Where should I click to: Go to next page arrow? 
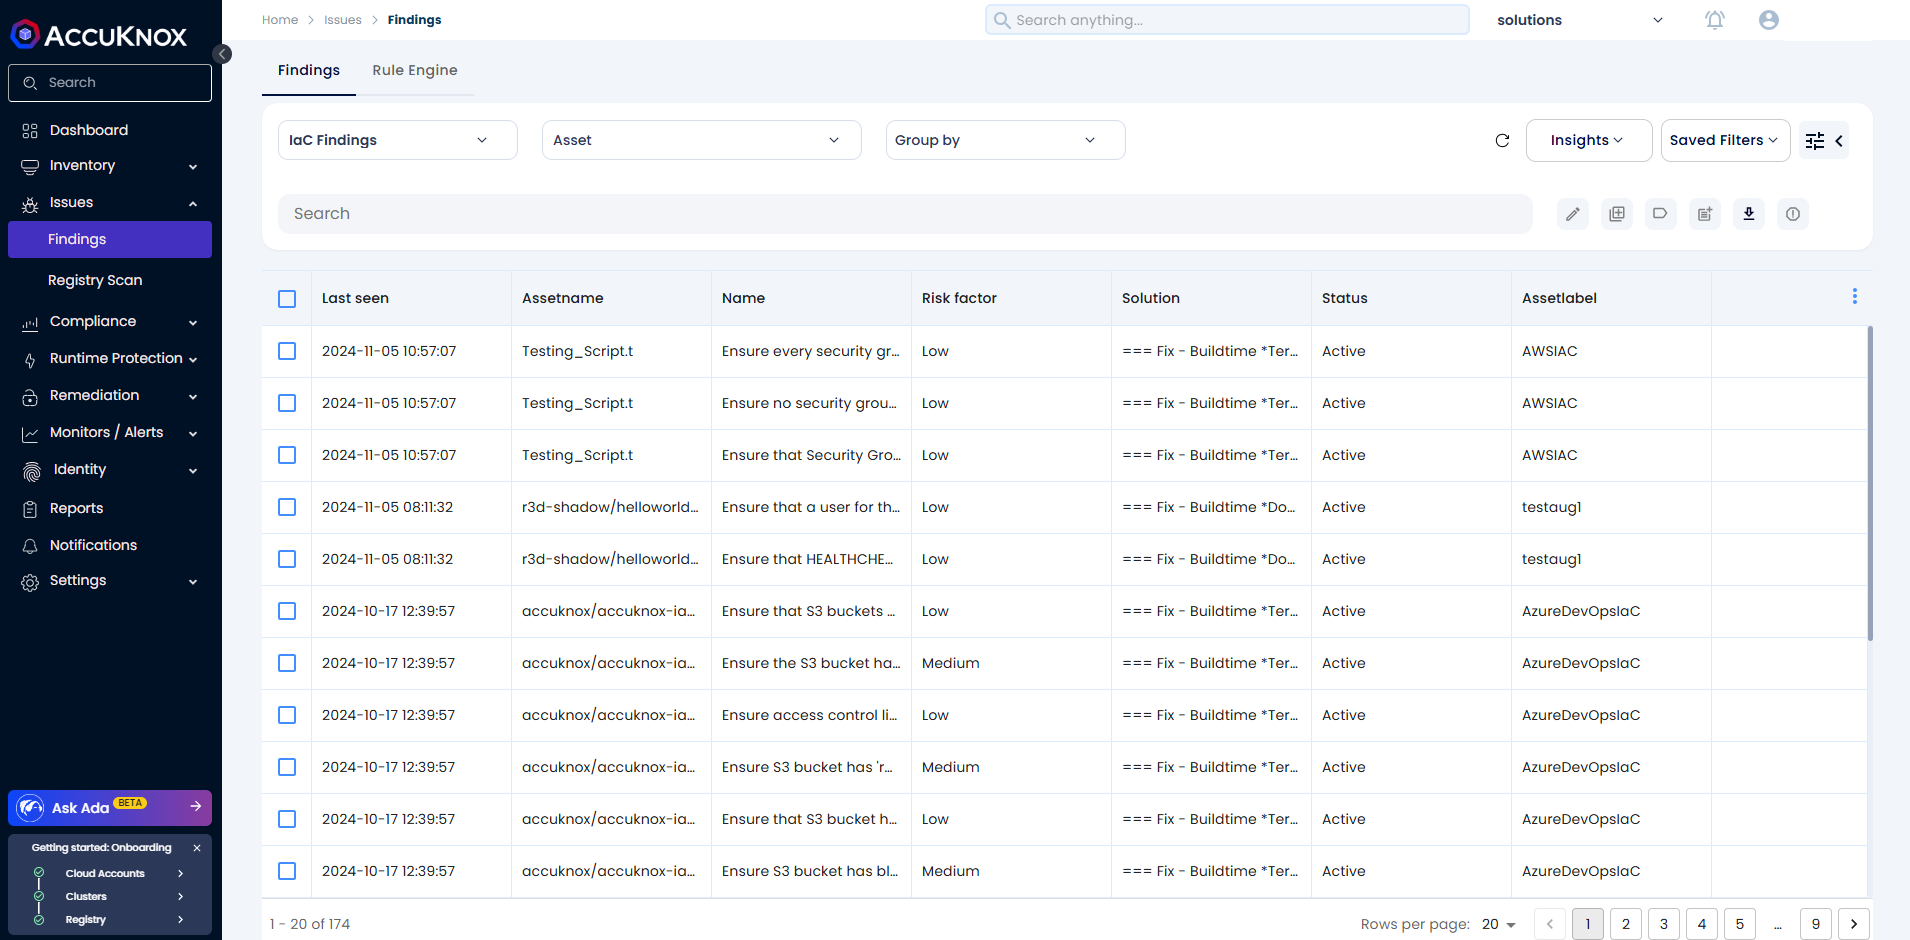[x=1854, y=924]
